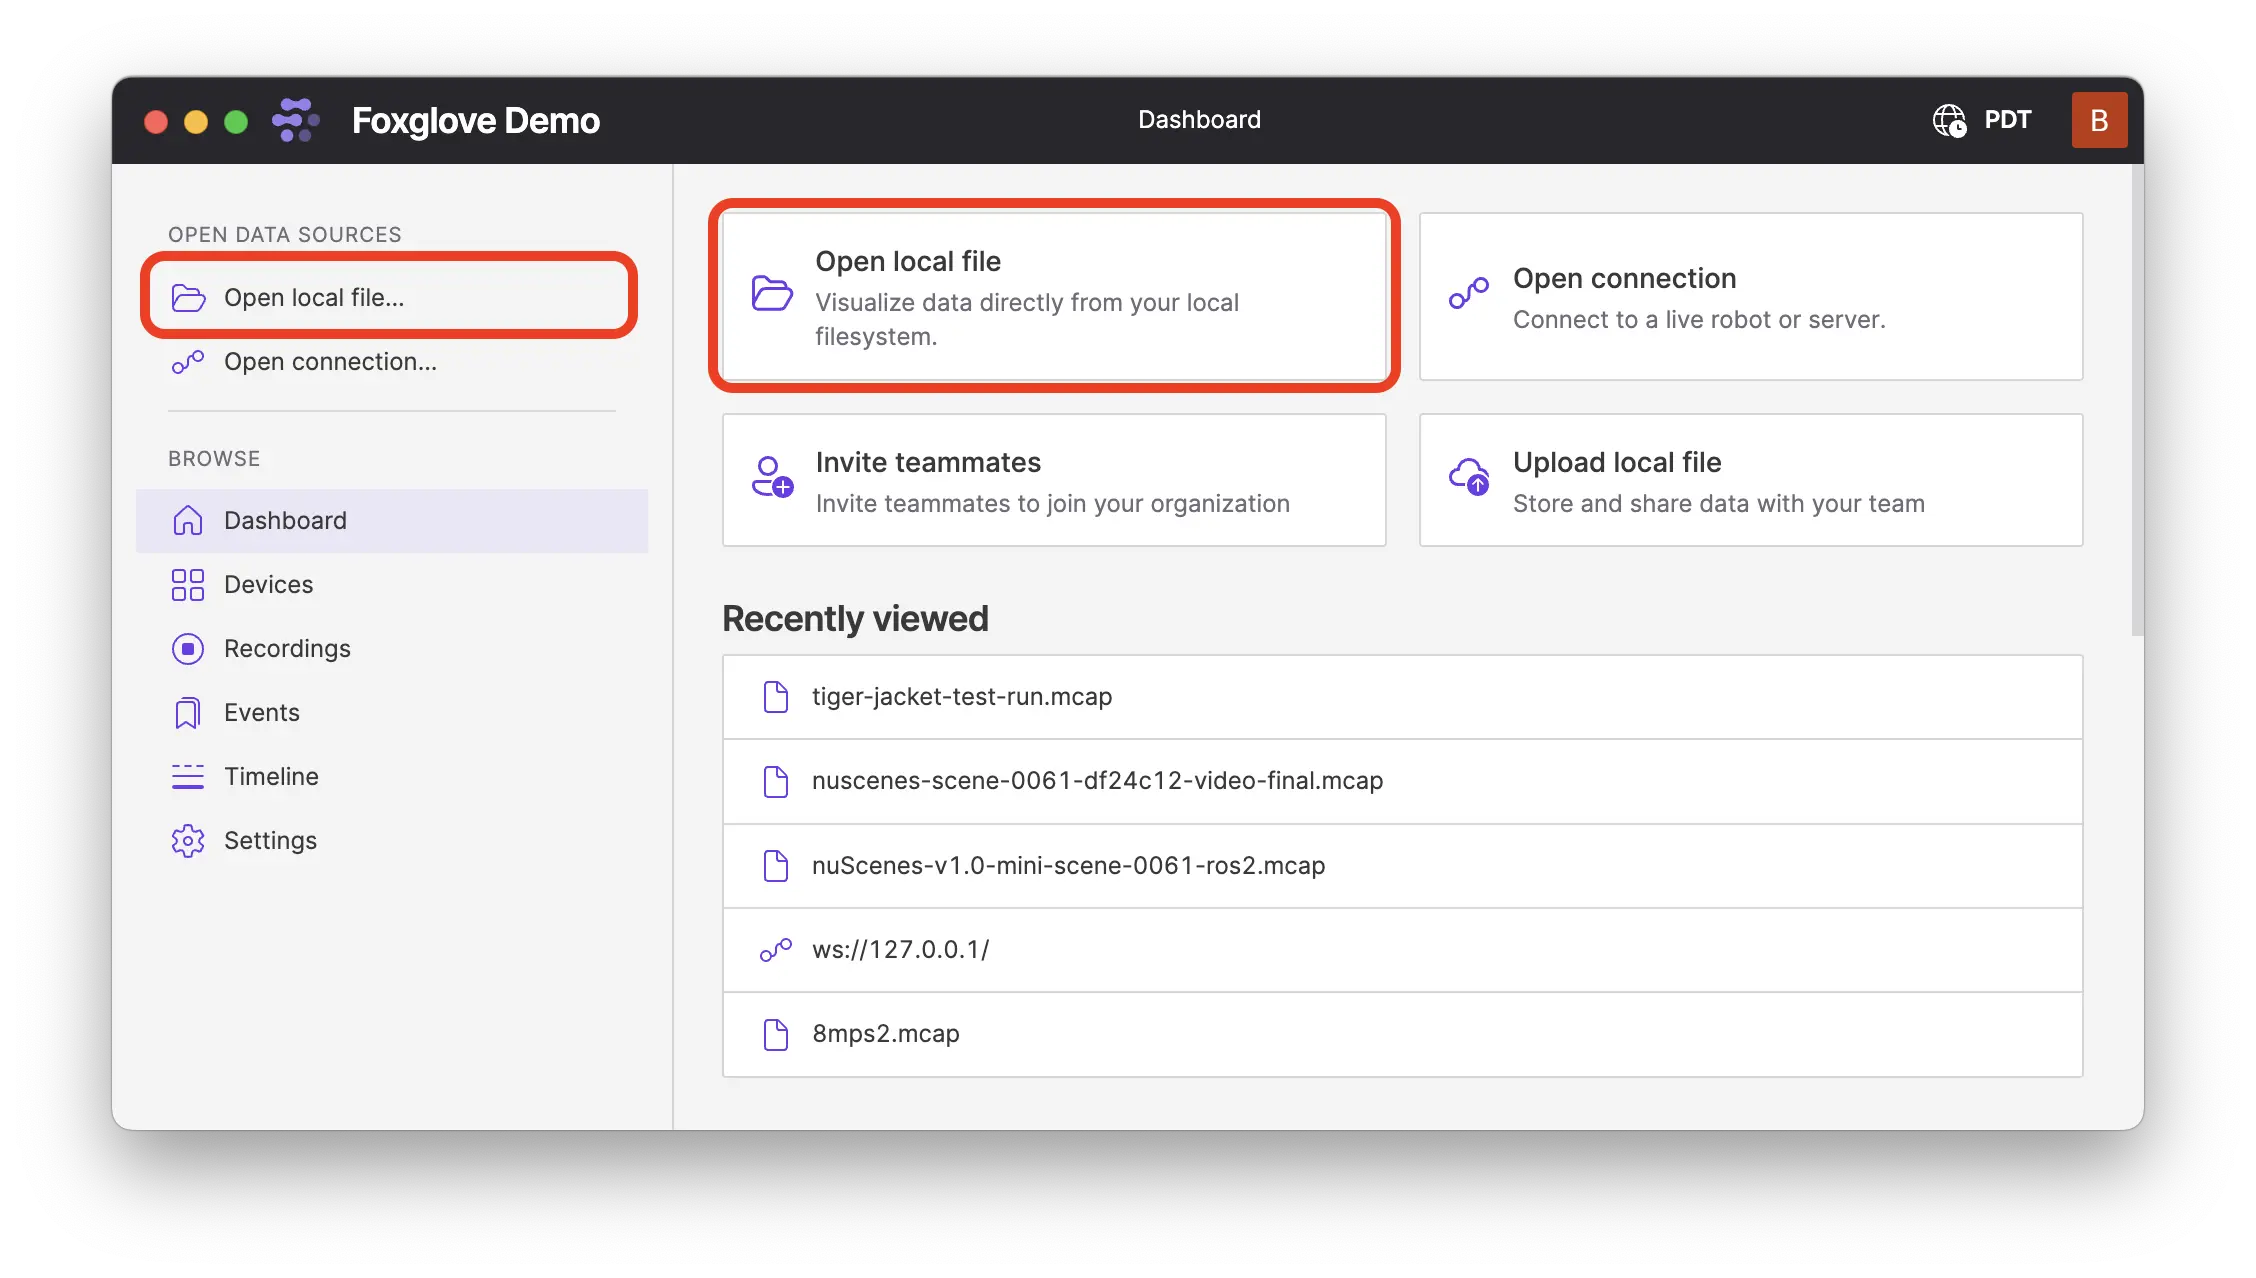Click the Dashboard home icon
Image resolution: width=2256 pixels, height=1278 pixels.
click(x=188, y=521)
